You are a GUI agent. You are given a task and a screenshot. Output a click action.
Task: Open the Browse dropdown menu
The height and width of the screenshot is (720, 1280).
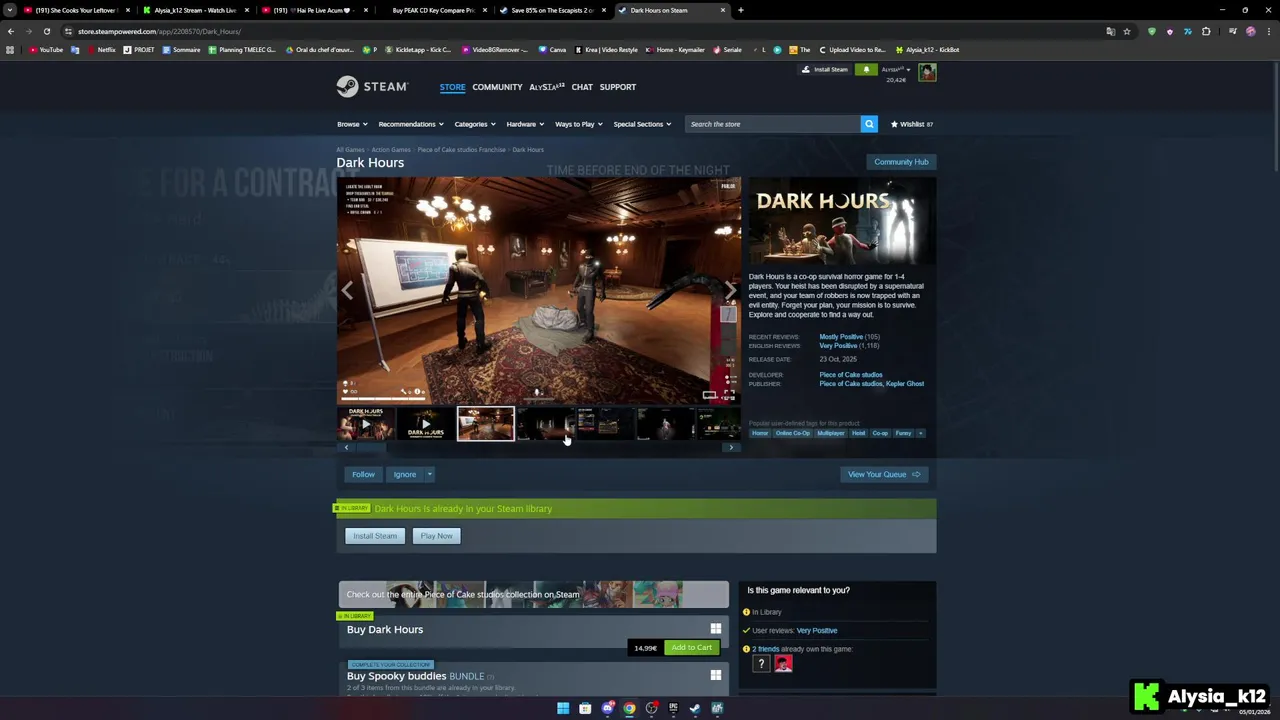[x=352, y=124]
